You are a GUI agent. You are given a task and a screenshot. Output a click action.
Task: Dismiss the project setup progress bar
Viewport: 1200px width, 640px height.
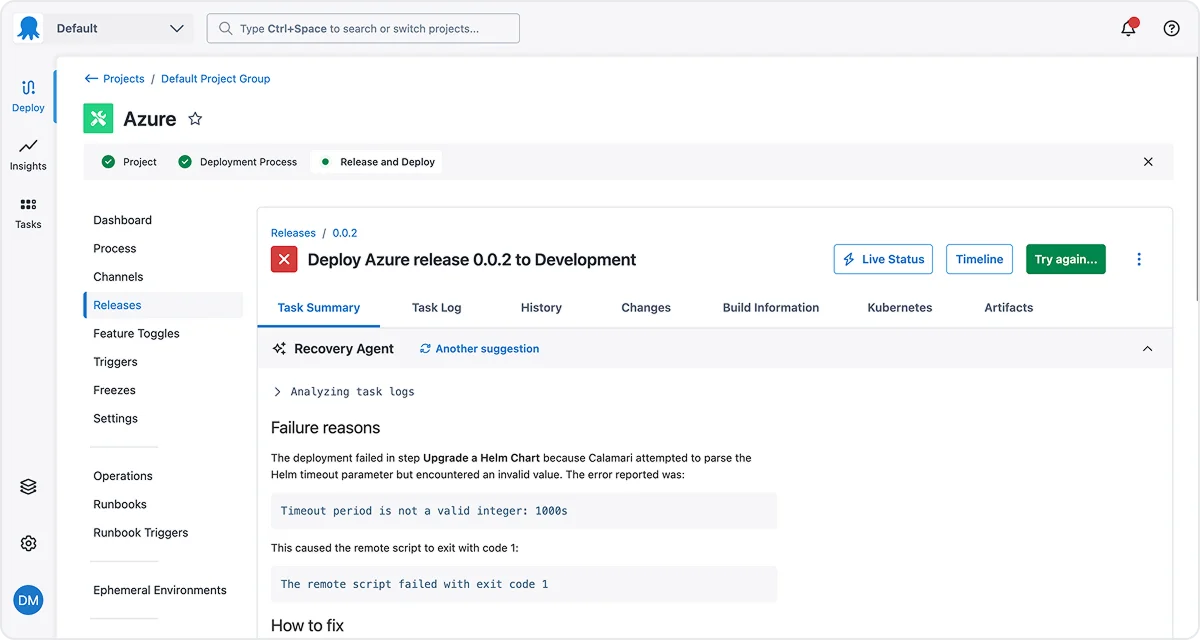click(1148, 162)
